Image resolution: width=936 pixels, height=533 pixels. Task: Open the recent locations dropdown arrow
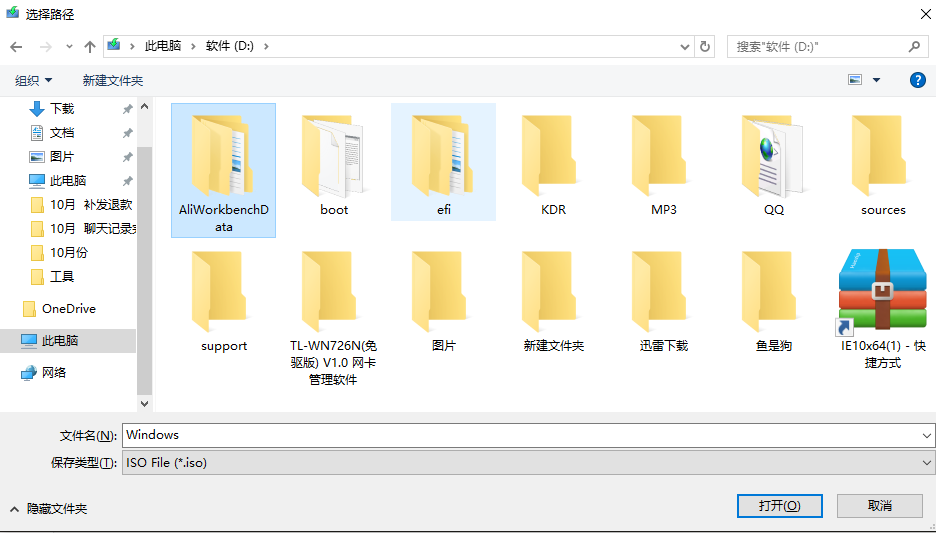click(69, 47)
